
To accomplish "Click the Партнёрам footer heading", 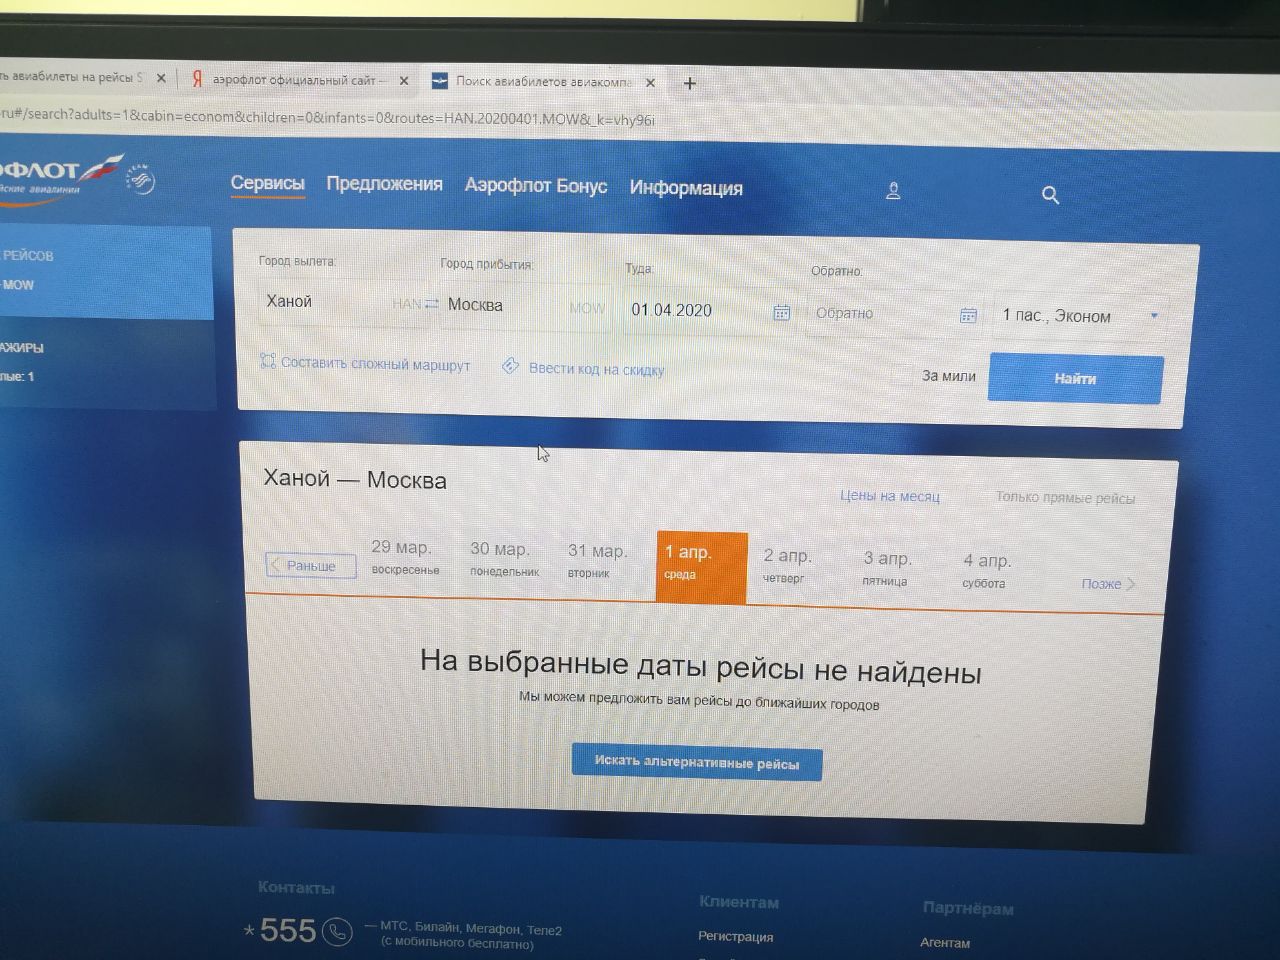I will tap(968, 908).
